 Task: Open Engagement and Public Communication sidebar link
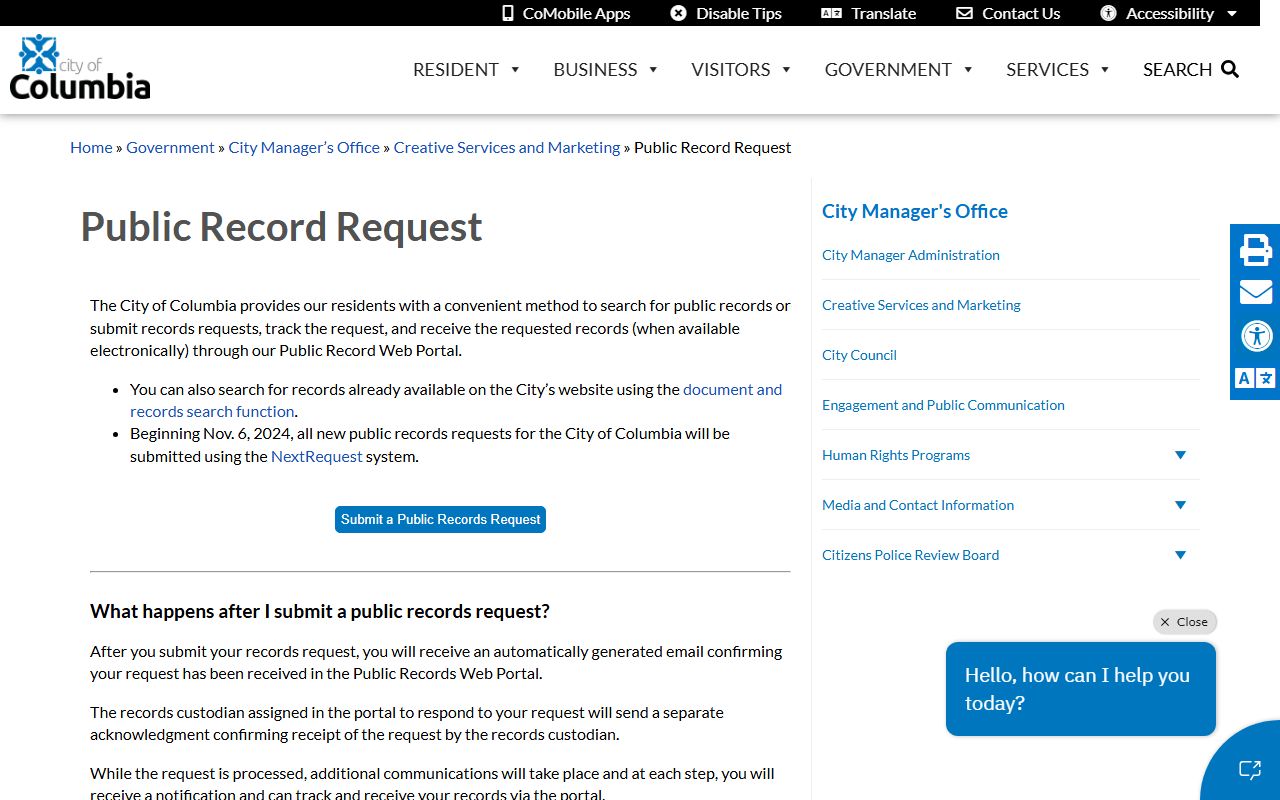(943, 405)
